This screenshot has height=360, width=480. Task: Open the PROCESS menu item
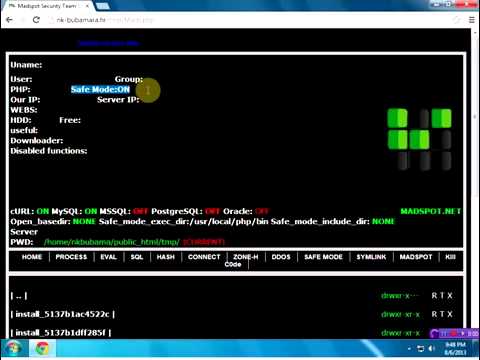coord(71,257)
